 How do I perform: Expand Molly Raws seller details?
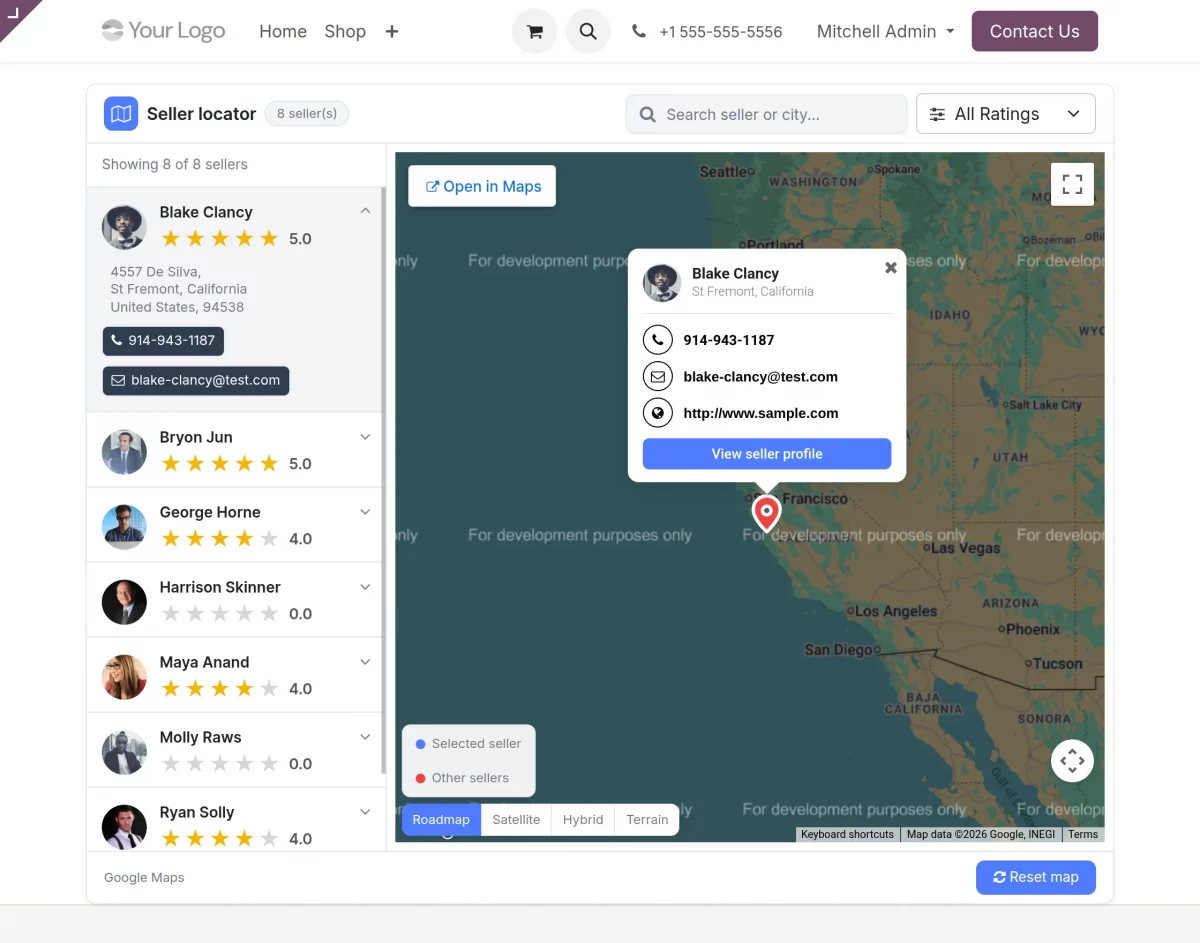(x=365, y=737)
